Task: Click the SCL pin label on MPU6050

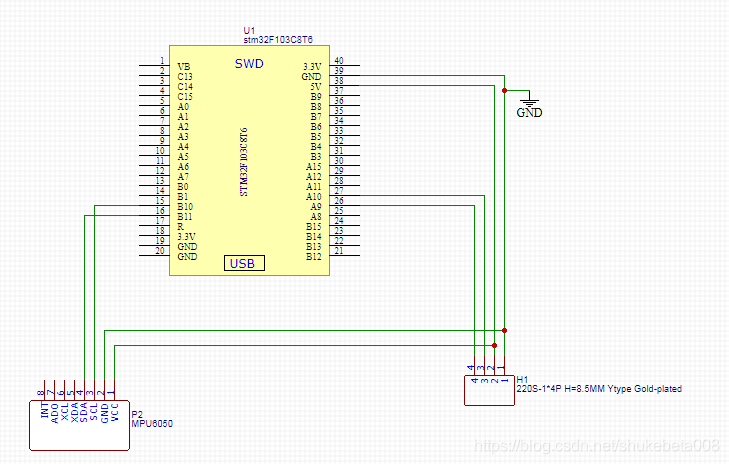Action: 94,412
